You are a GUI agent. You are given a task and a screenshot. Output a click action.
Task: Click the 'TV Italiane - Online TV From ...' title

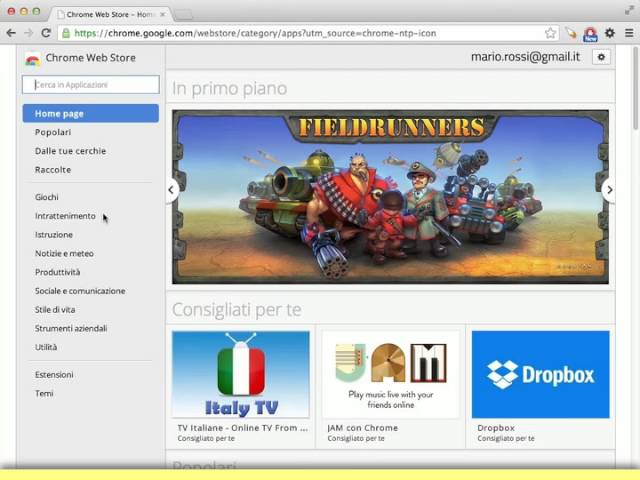tap(242, 428)
